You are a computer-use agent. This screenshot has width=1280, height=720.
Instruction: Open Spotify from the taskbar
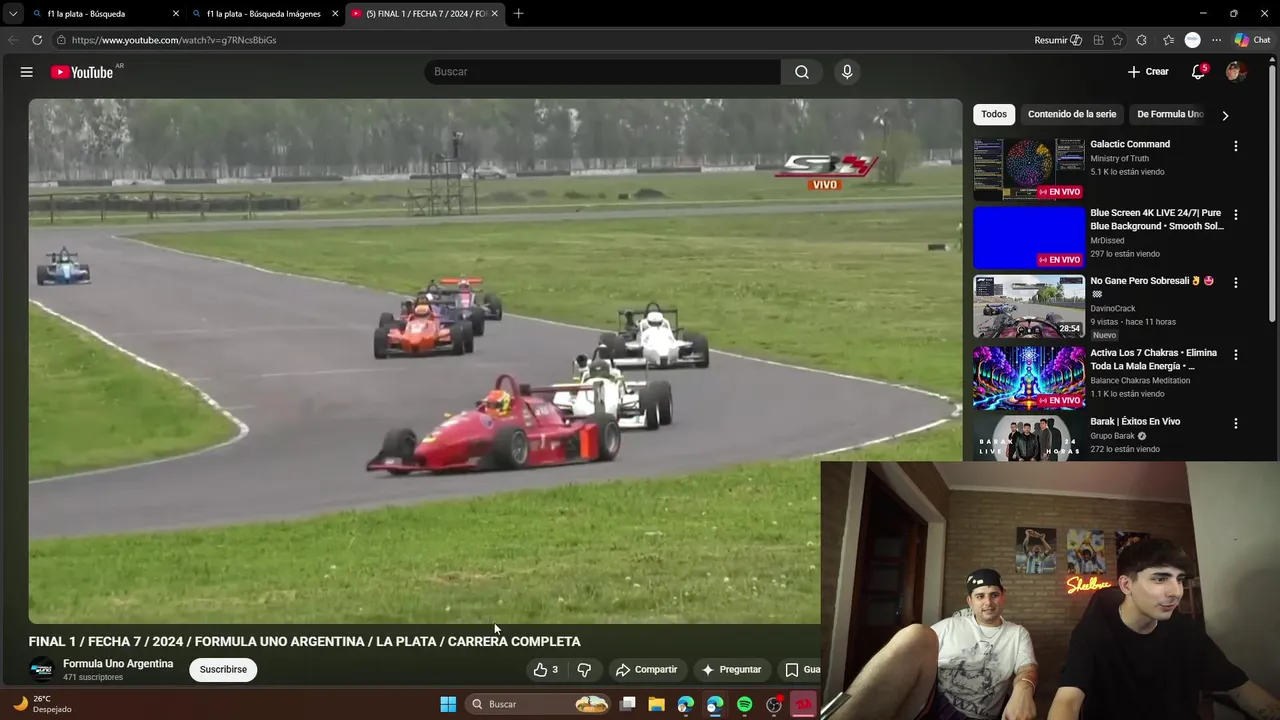745,705
